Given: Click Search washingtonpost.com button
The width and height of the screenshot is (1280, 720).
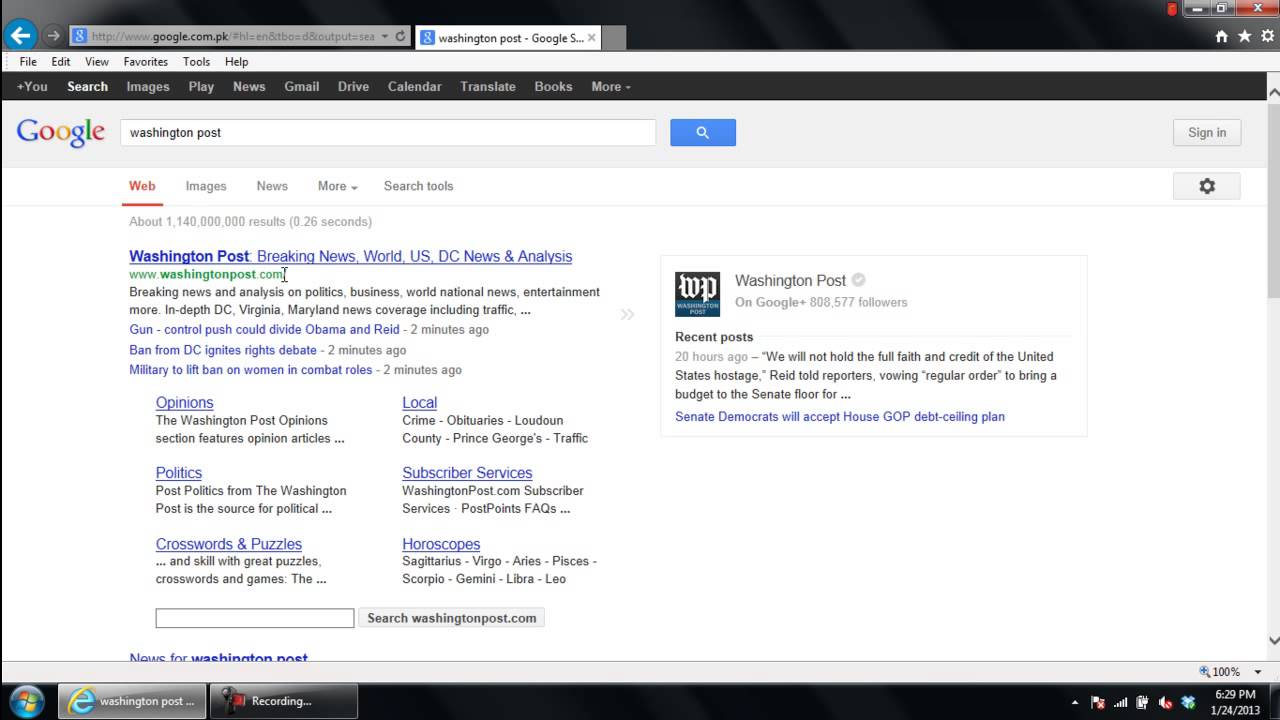Looking at the screenshot, I should click(x=452, y=618).
